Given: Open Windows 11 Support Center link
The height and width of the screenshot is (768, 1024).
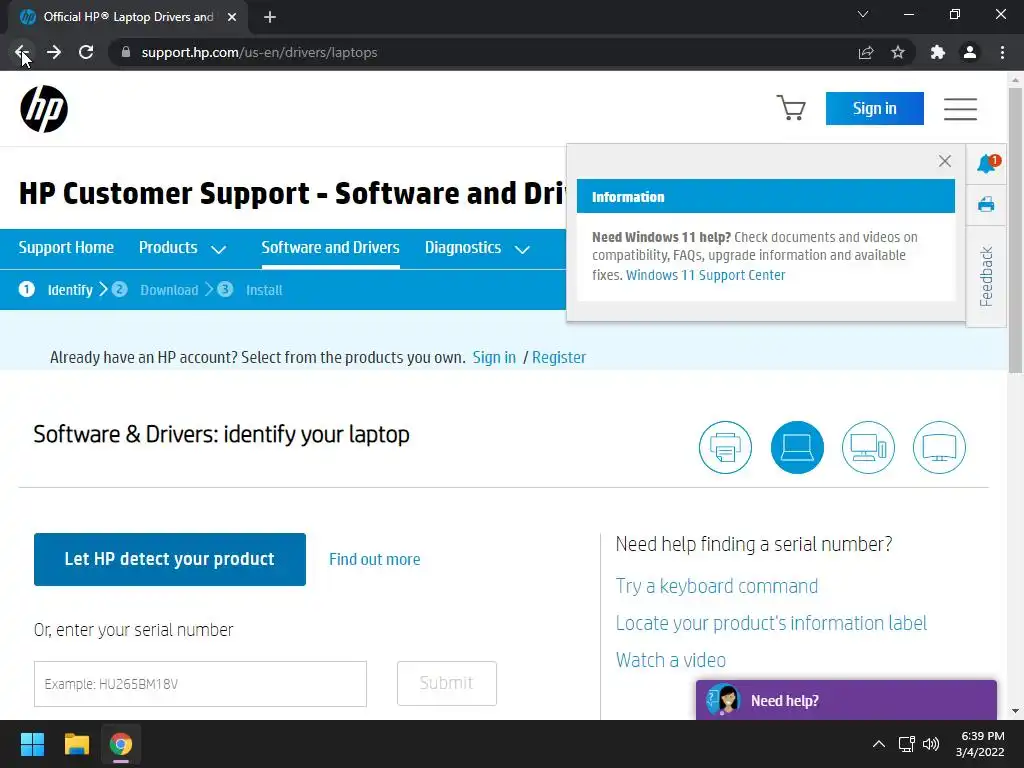Looking at the screenshot, I should tap(705, 275).
